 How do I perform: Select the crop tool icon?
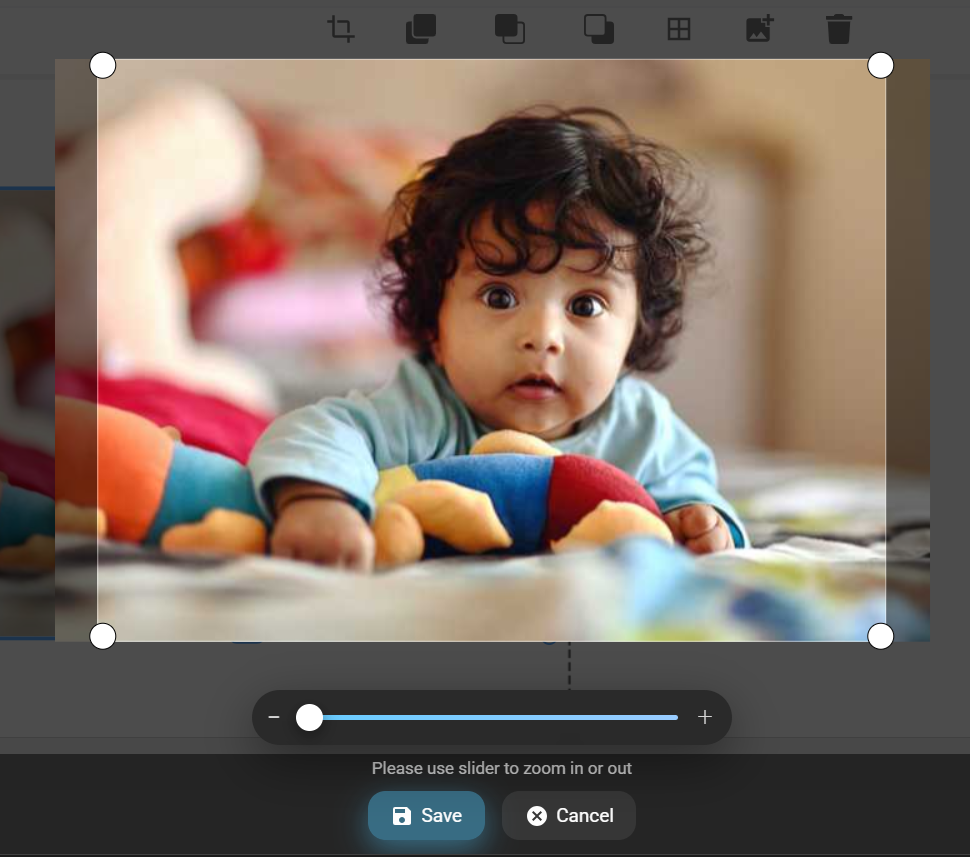pos(341,29)
